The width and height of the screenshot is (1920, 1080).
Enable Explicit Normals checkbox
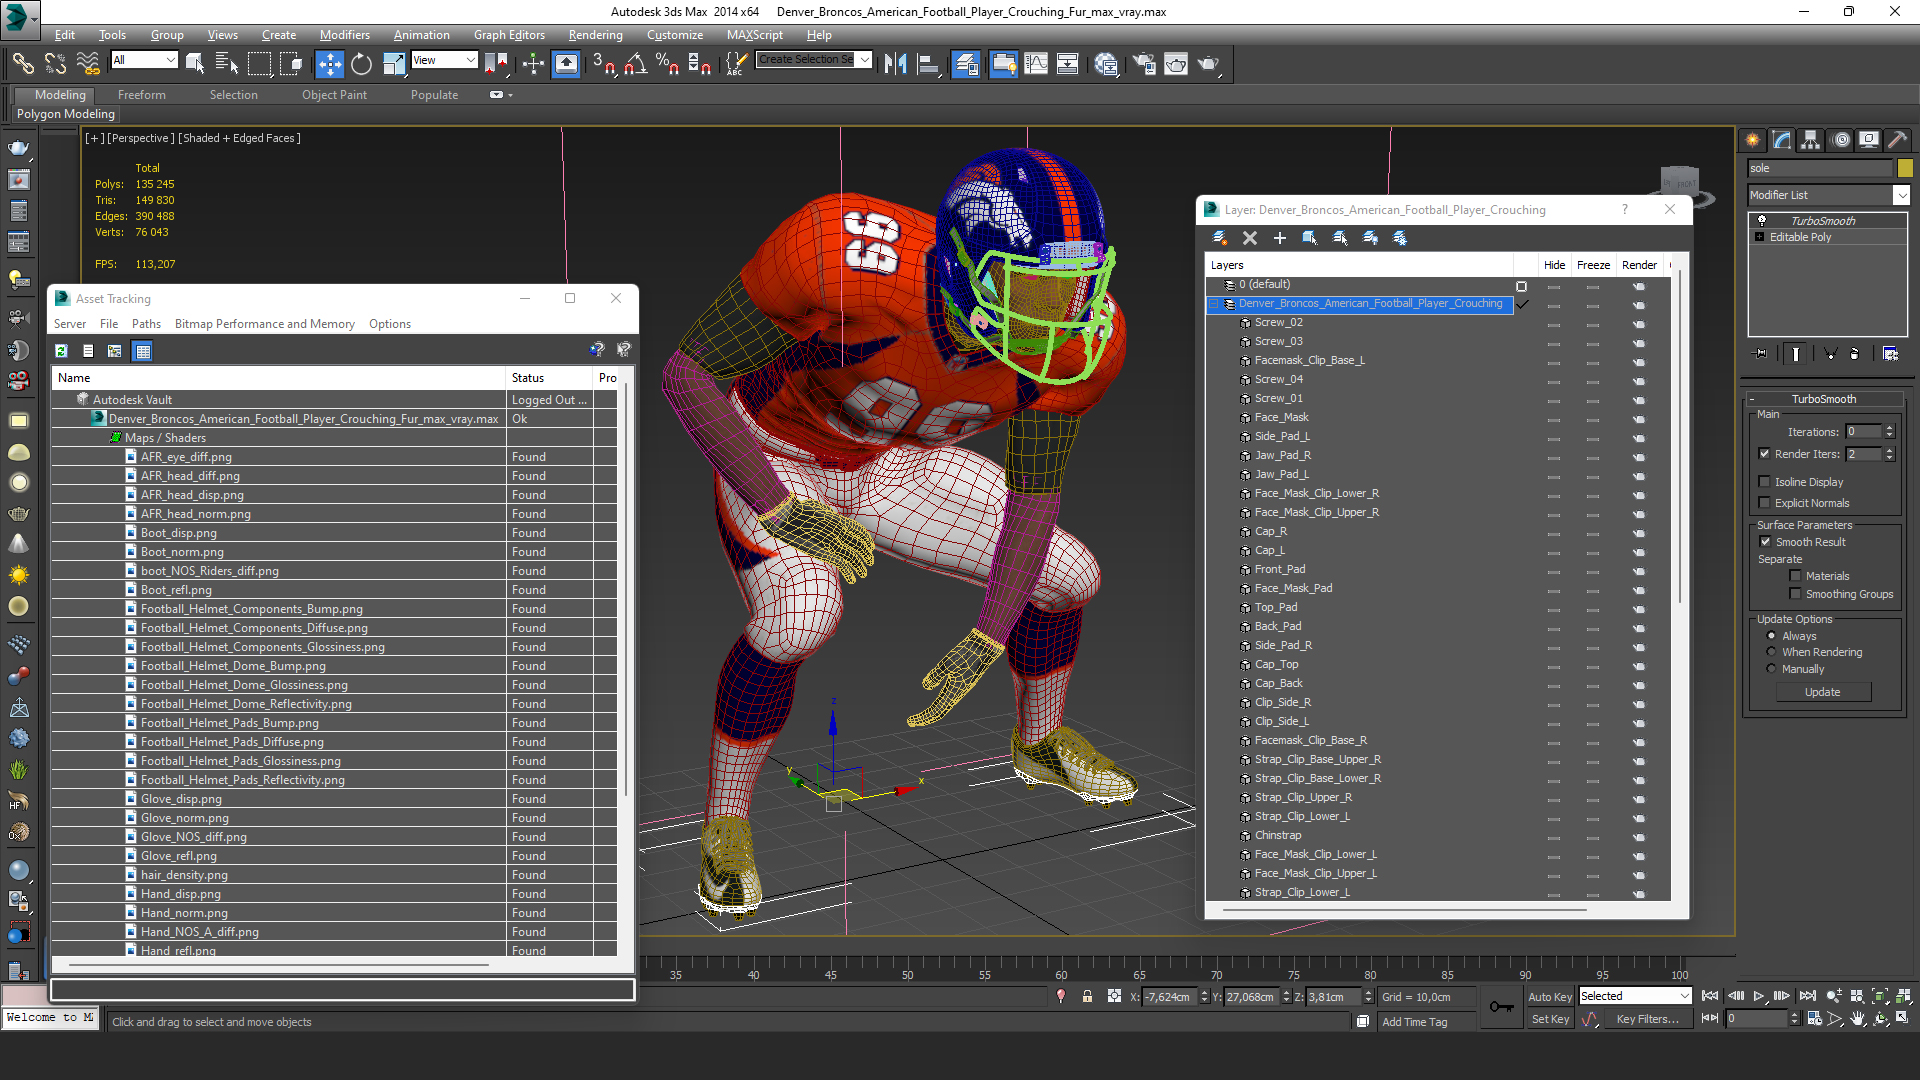(1764, 502)
